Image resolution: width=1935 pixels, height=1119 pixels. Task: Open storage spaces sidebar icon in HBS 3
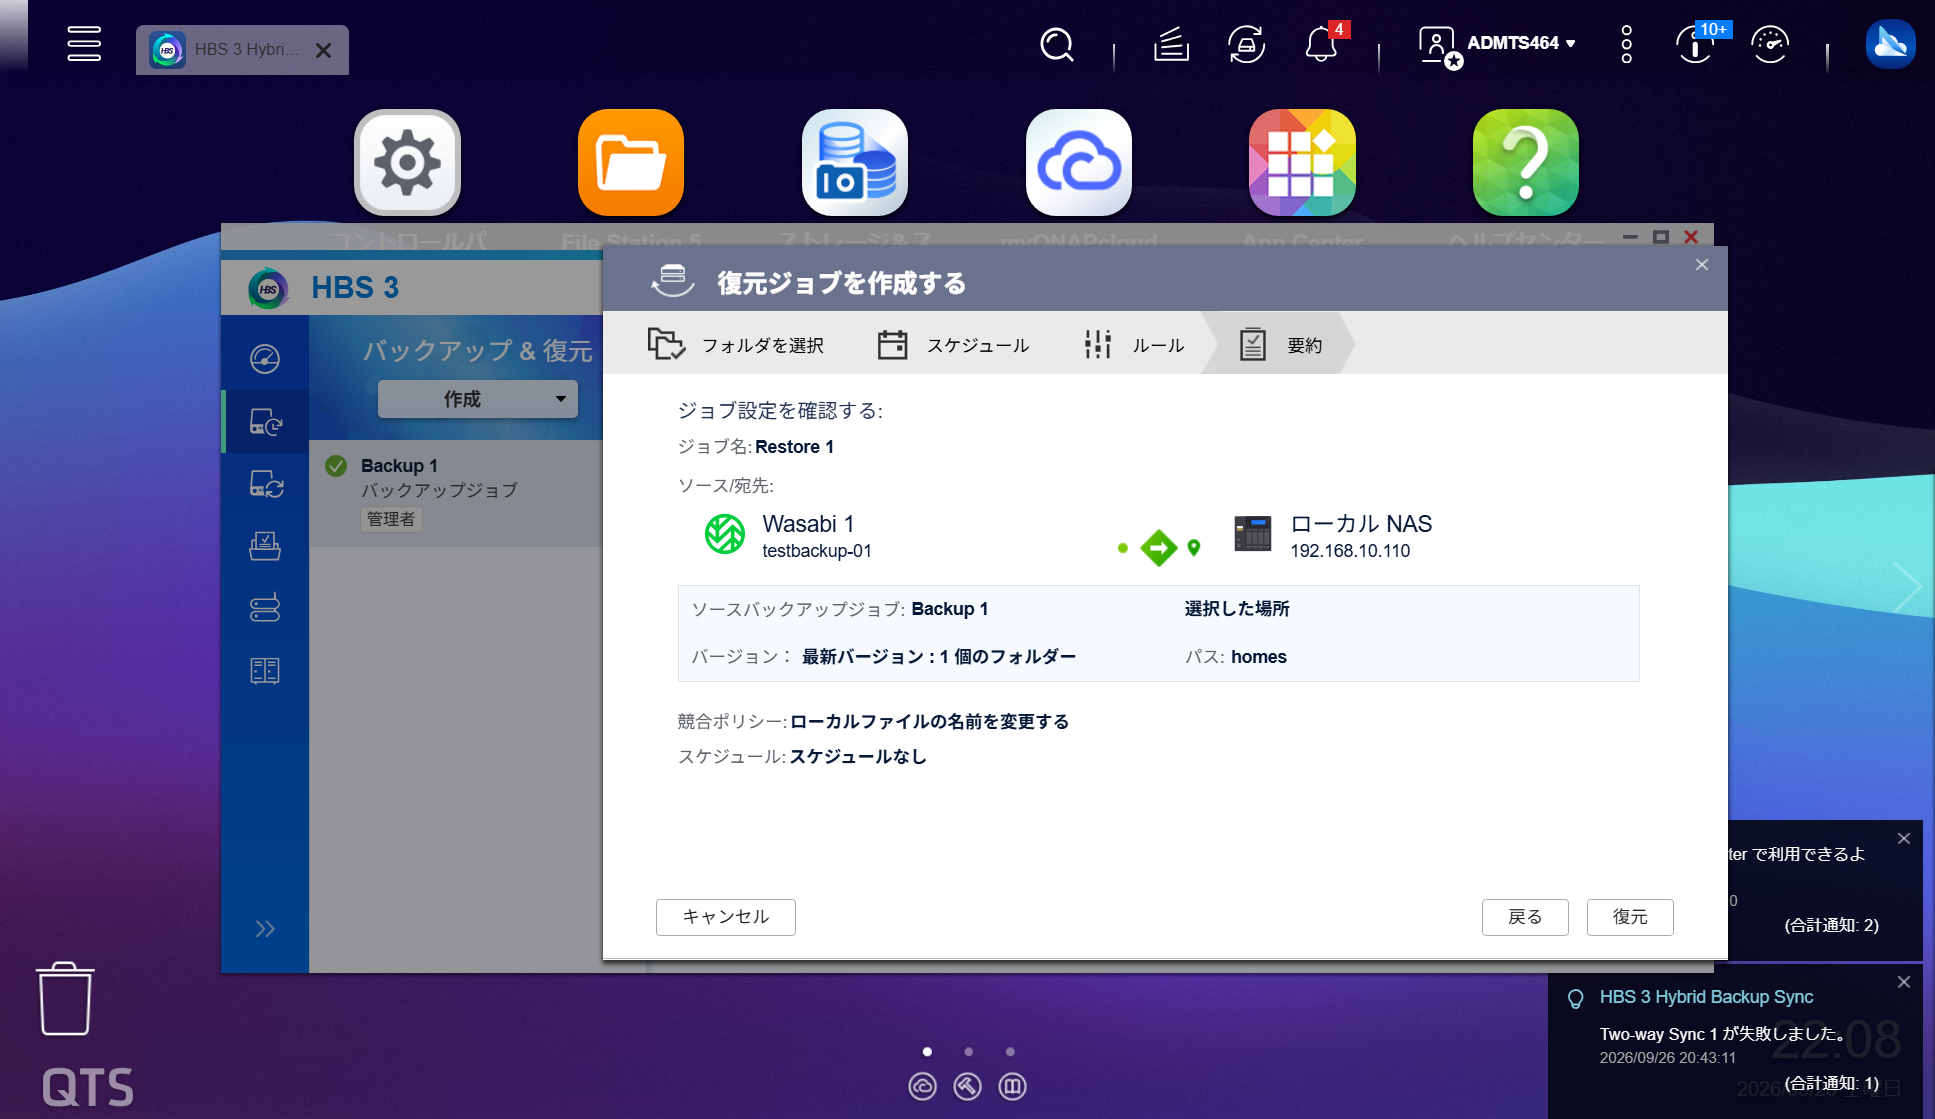(x=265, y=608)
